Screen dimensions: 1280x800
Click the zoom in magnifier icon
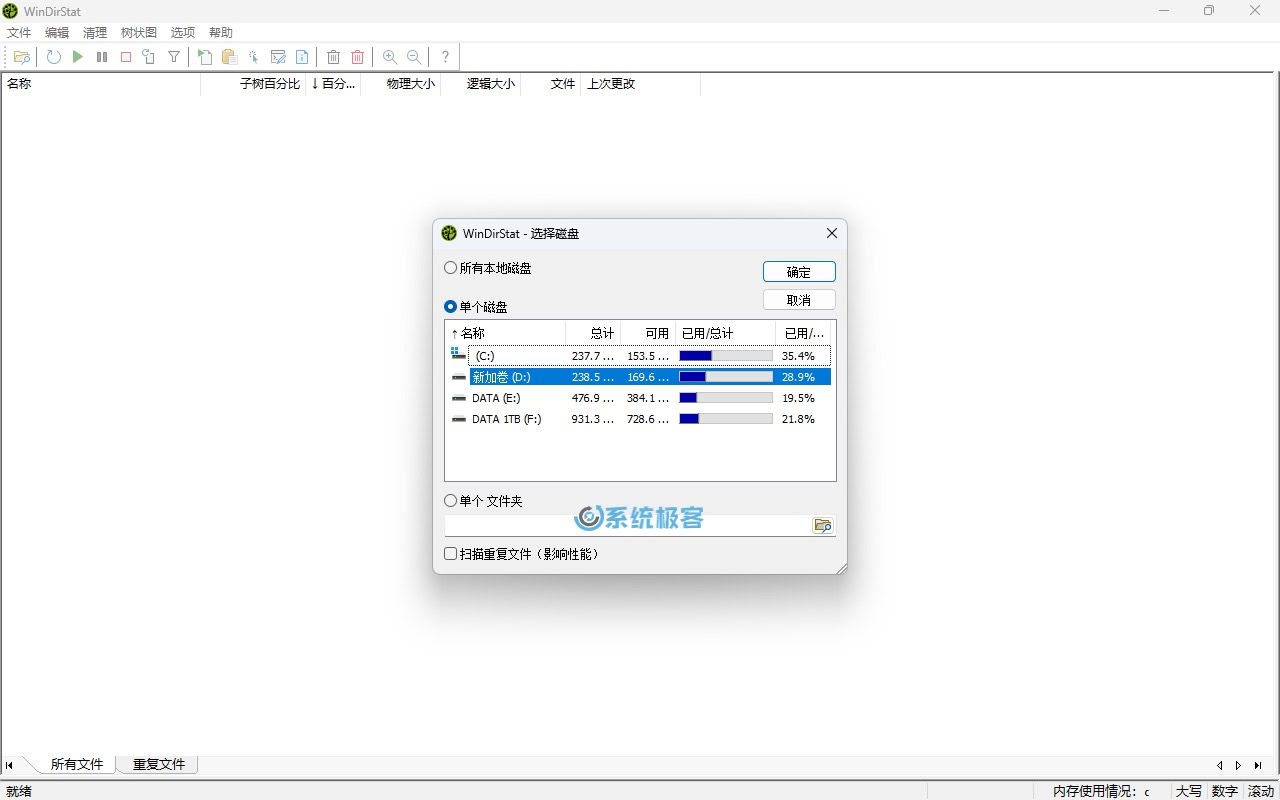[390, 57]
